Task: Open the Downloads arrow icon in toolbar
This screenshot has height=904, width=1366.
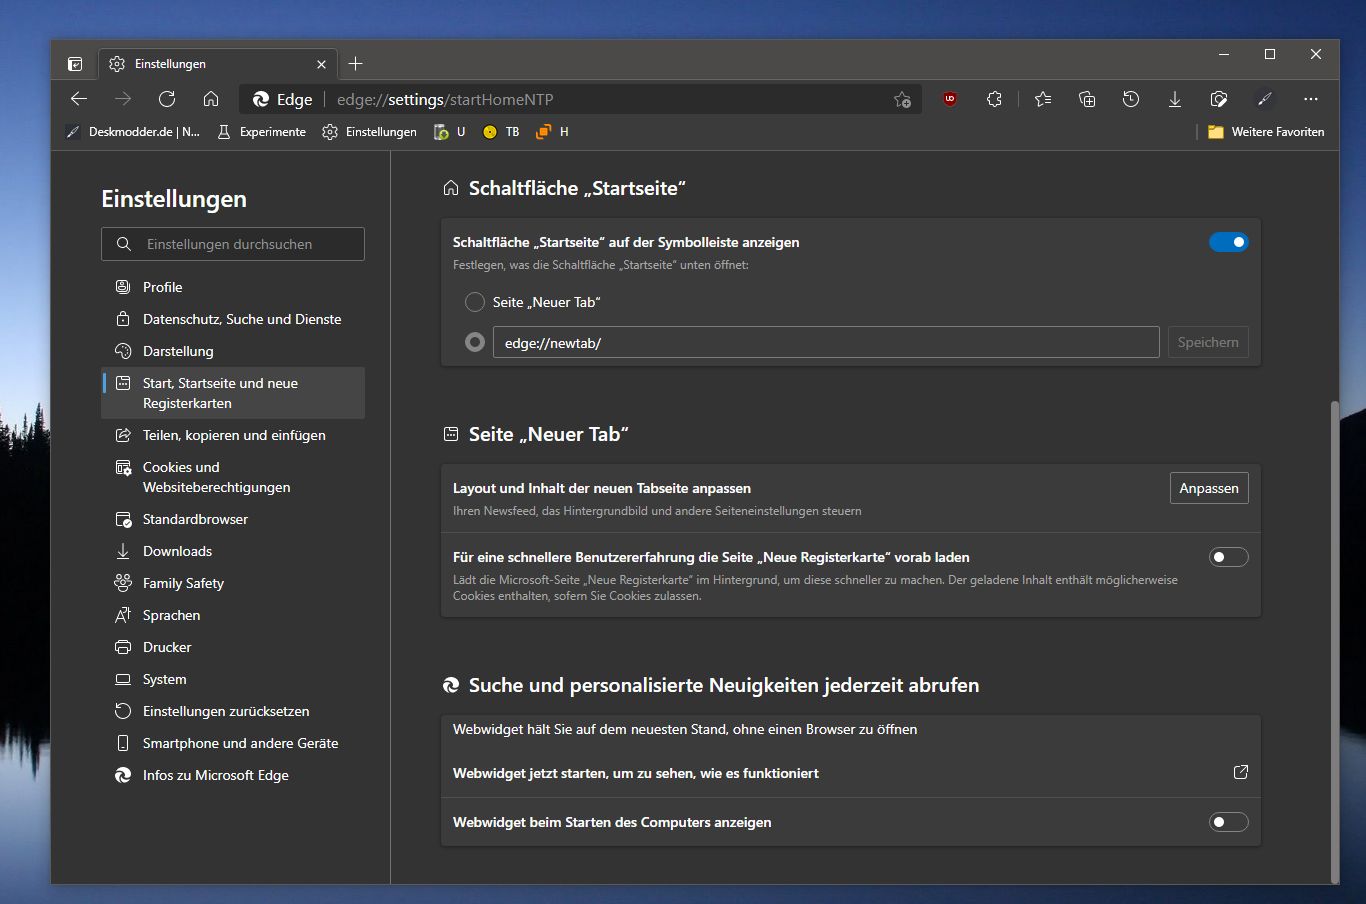Action: click(x=1175, y=99)
